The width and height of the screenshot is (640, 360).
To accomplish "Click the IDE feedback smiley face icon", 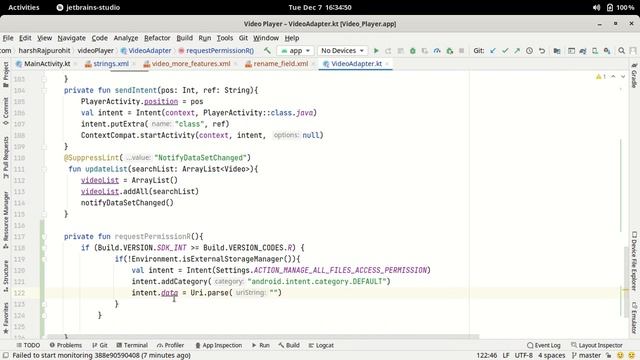I will point(620,356).
